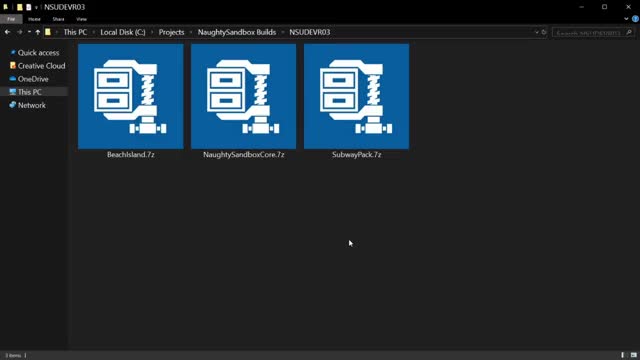640x360 pixels.
Task: Minimize the NSUDEVR03 window
Action: (x=582, y=7)
